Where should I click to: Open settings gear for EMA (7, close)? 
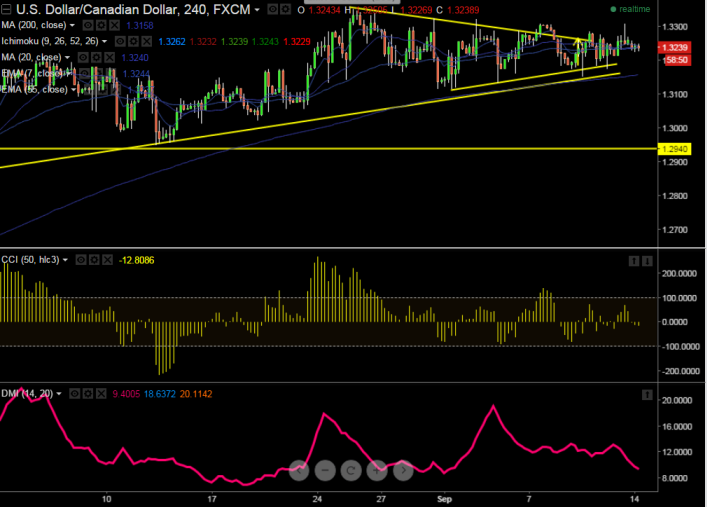coord(97,74)
